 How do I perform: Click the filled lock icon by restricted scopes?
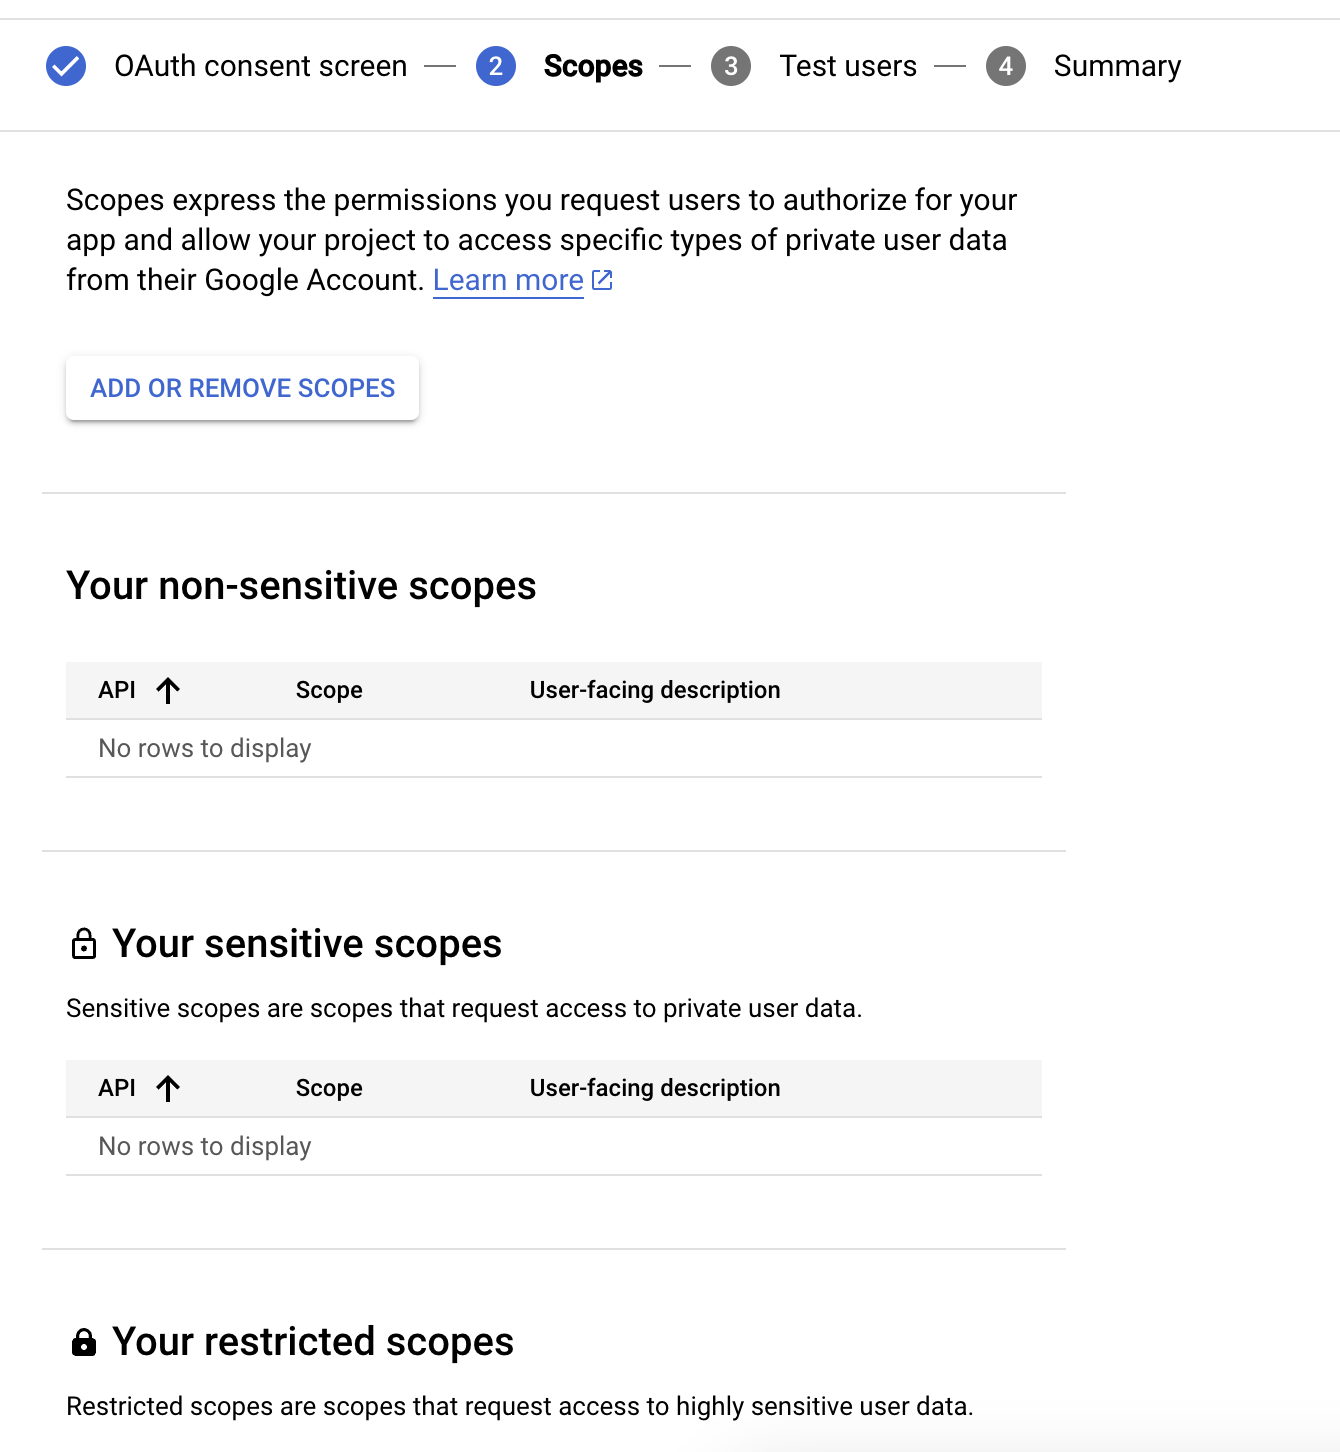coord(84,1342)
